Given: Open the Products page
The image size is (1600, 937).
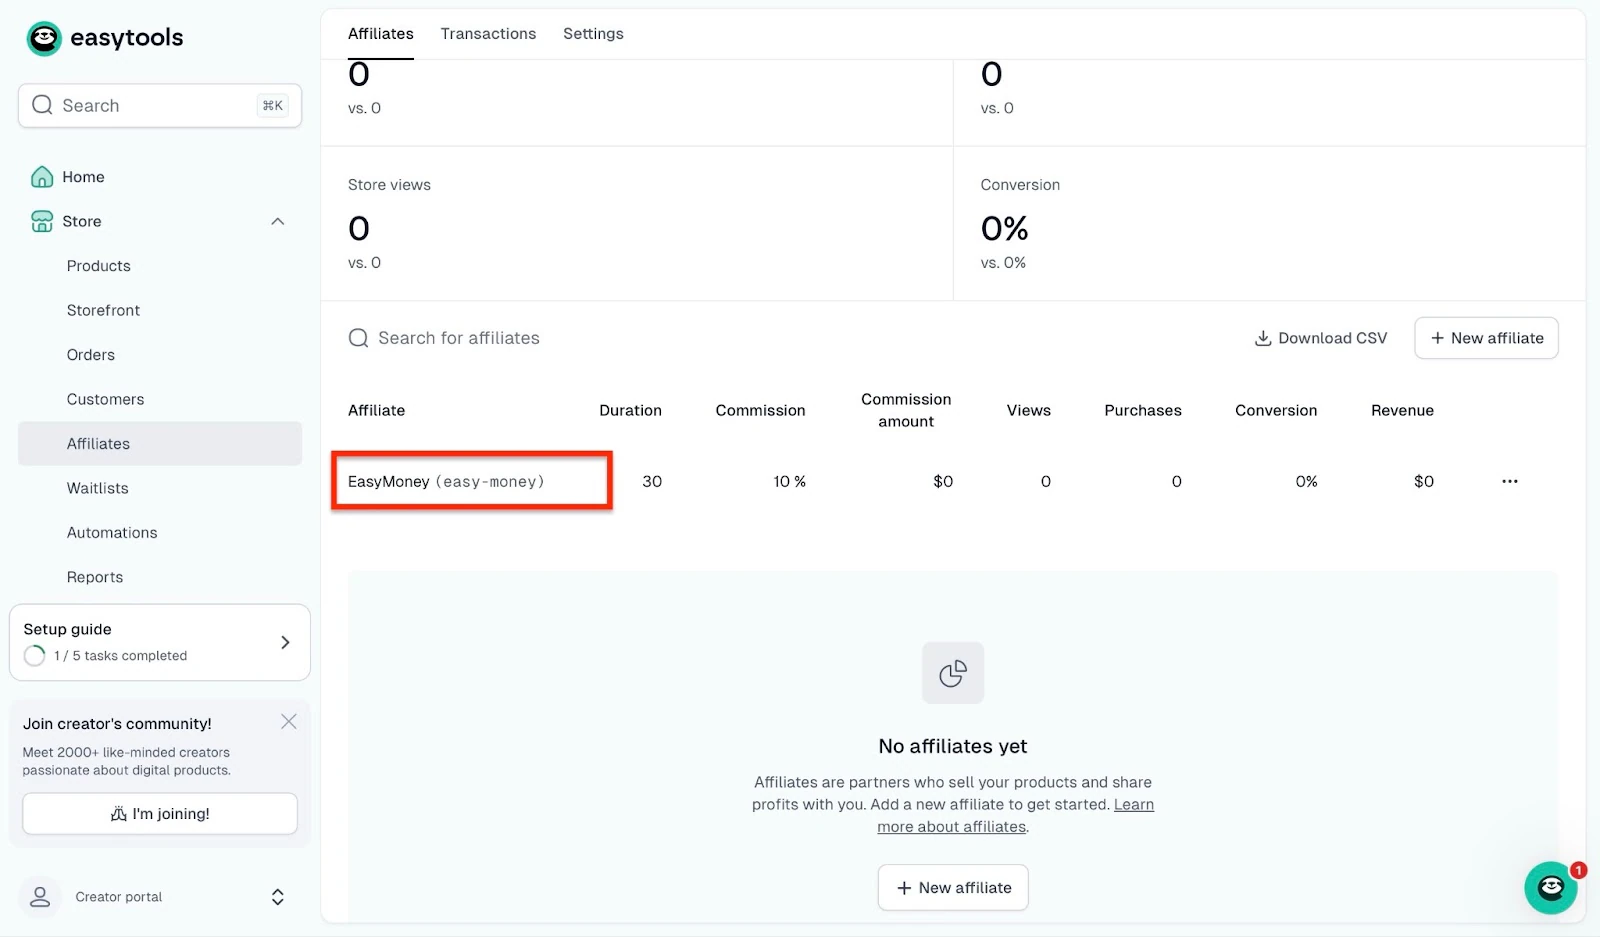Looking at the screenshot, I should point(99,266).
